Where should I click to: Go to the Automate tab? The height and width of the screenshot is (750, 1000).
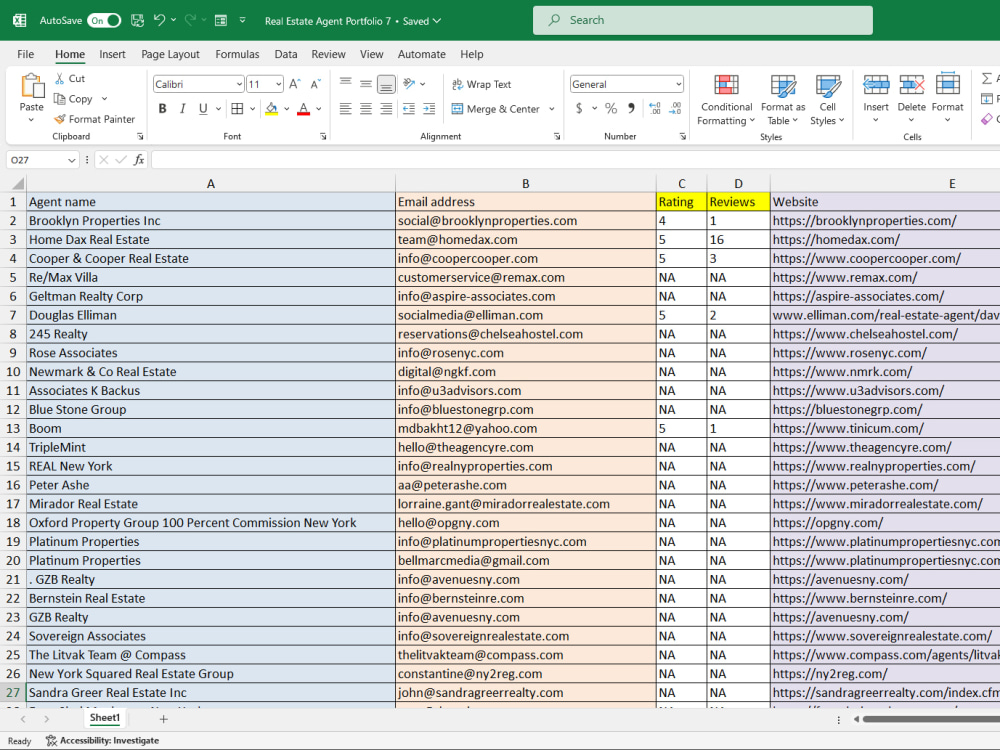422,54
